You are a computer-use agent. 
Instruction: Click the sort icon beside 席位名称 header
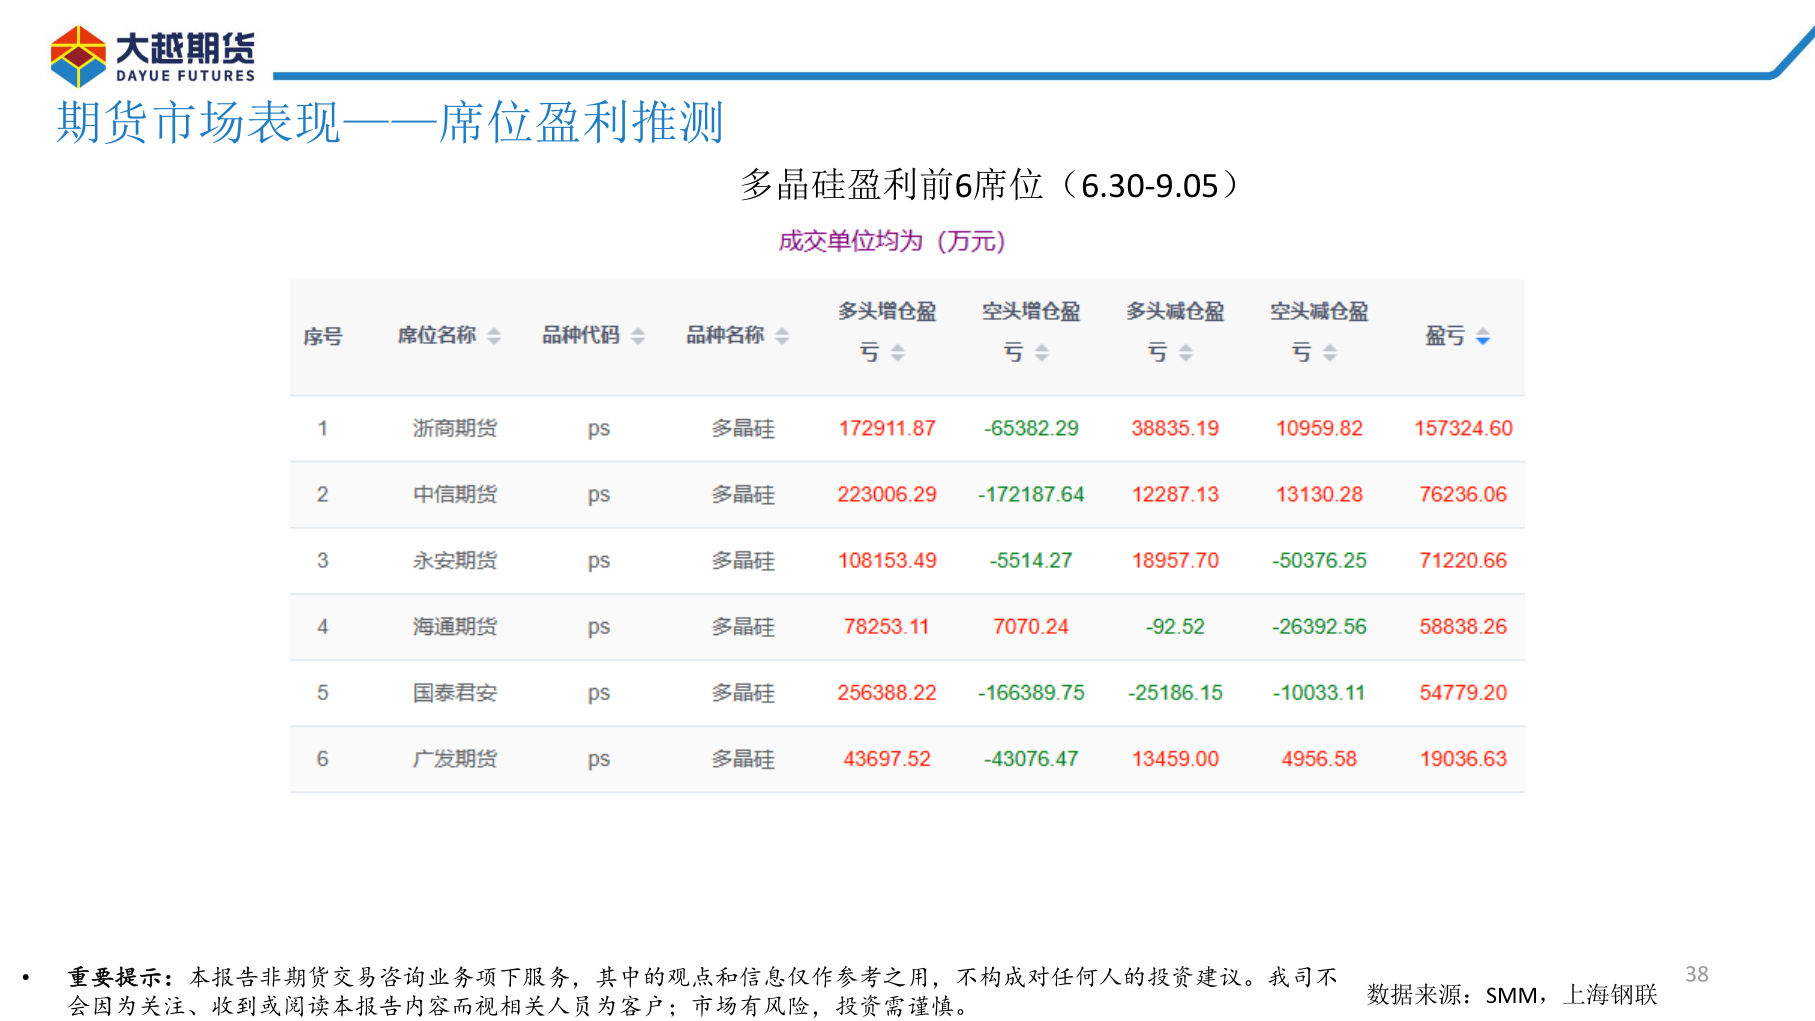(493, 338)
